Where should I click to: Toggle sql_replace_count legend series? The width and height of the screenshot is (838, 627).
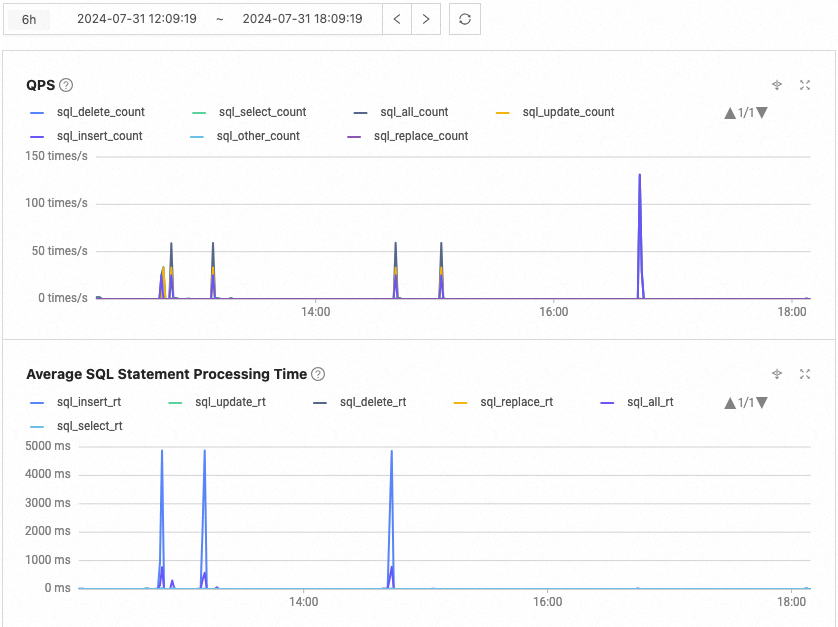pos(408,136)
